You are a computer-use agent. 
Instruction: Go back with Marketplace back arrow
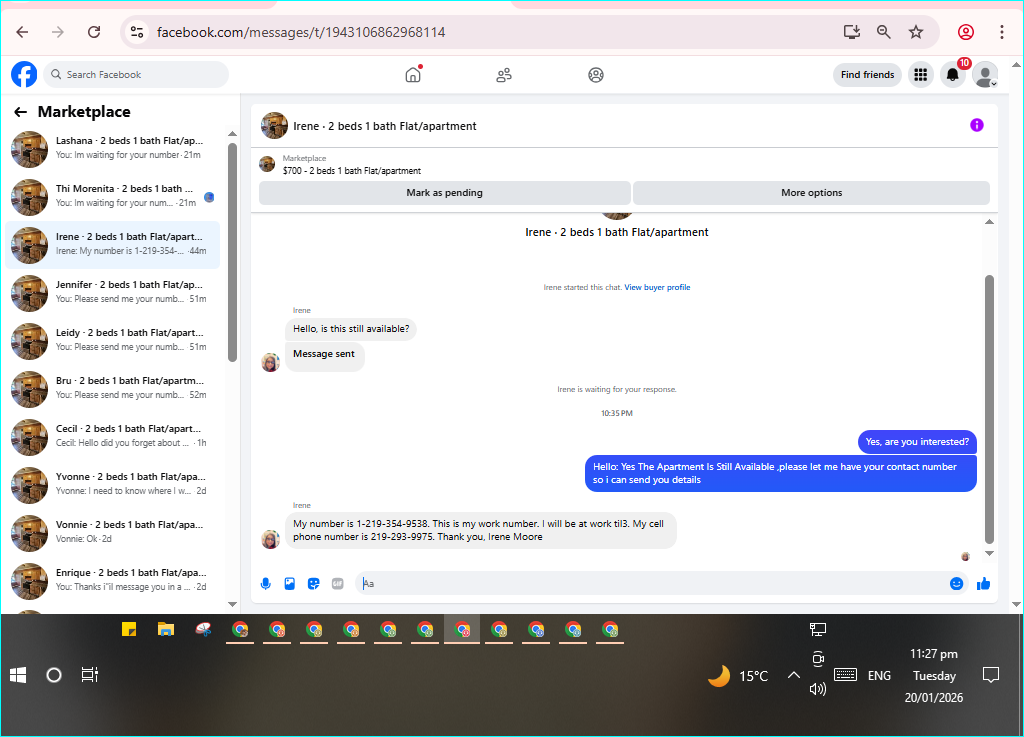tap(21, 112)
